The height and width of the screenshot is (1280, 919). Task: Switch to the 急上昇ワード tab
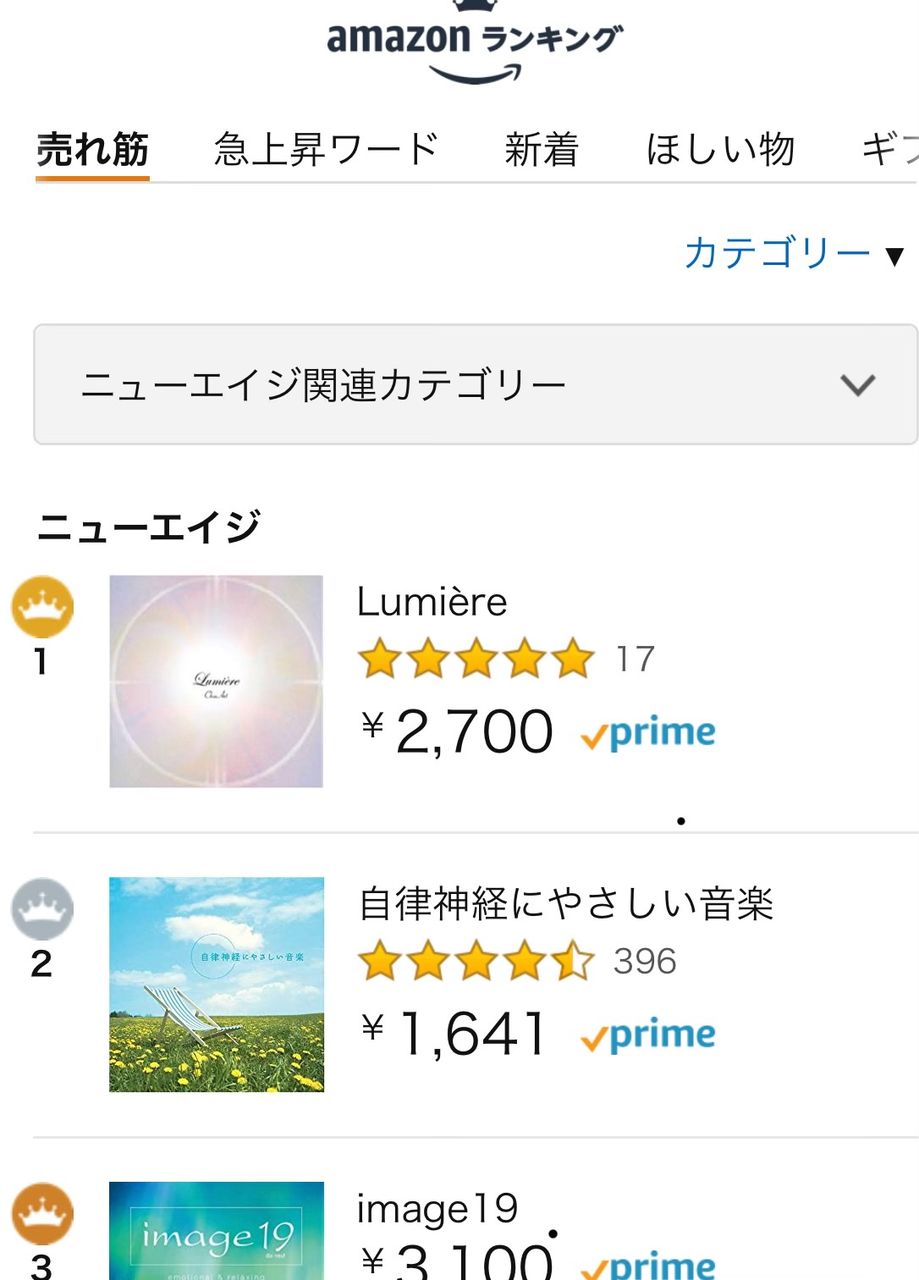(326, 150)
